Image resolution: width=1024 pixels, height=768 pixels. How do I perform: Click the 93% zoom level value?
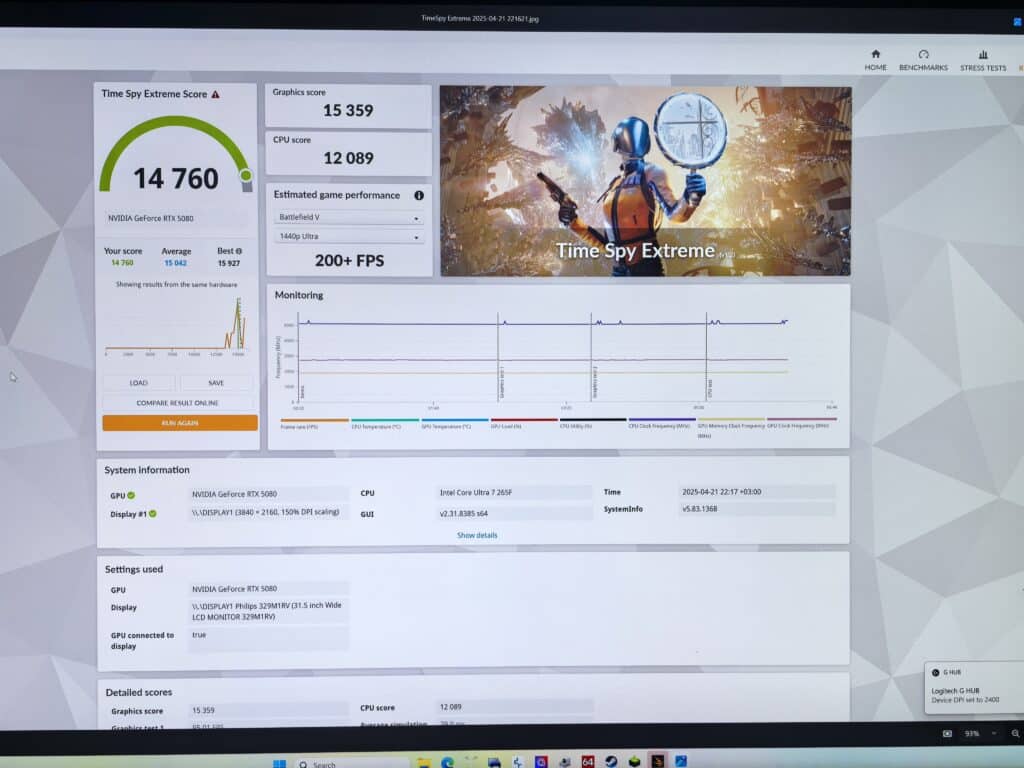pyautogui.click(x=972, y=733)
